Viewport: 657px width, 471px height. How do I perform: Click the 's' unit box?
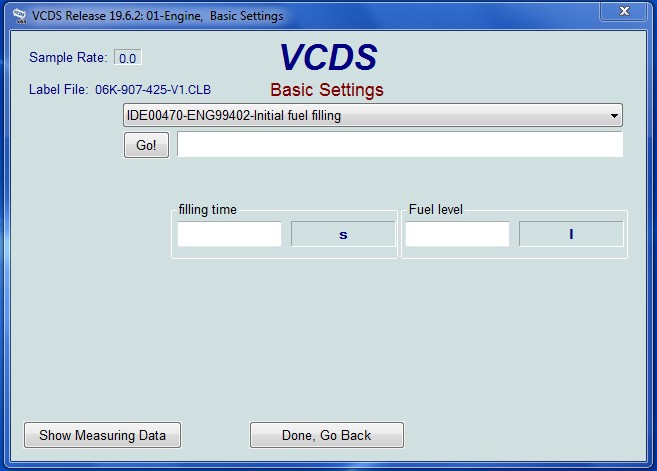point(343,234)
